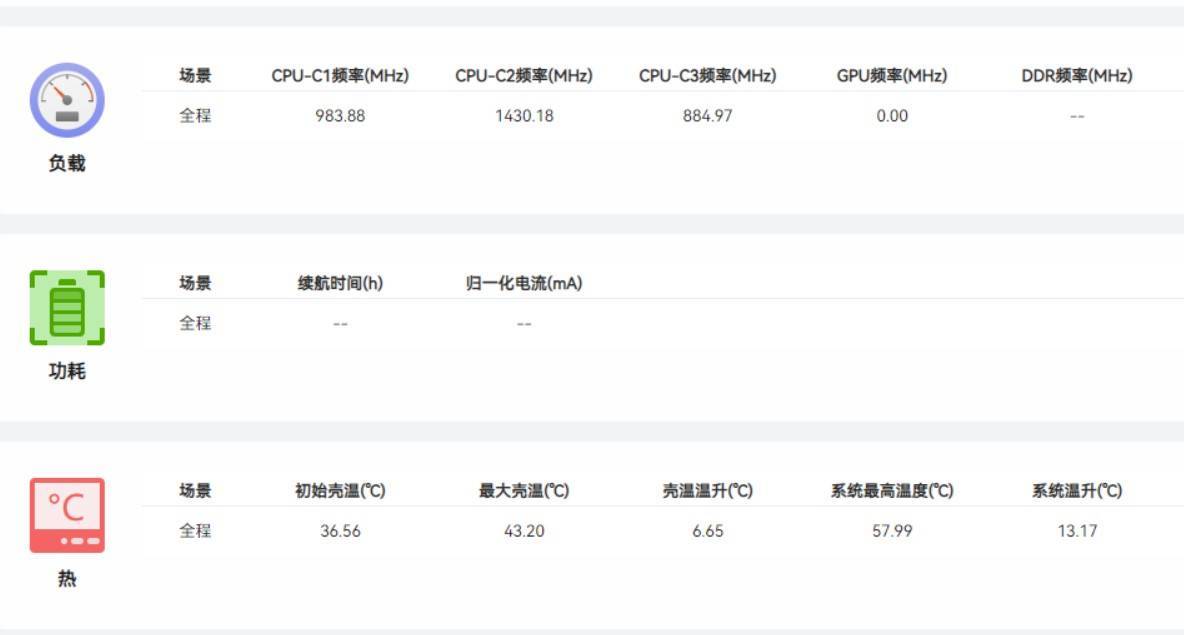
Task: Click the 初始壳温(℃) column header
Action: click(340, 491)
